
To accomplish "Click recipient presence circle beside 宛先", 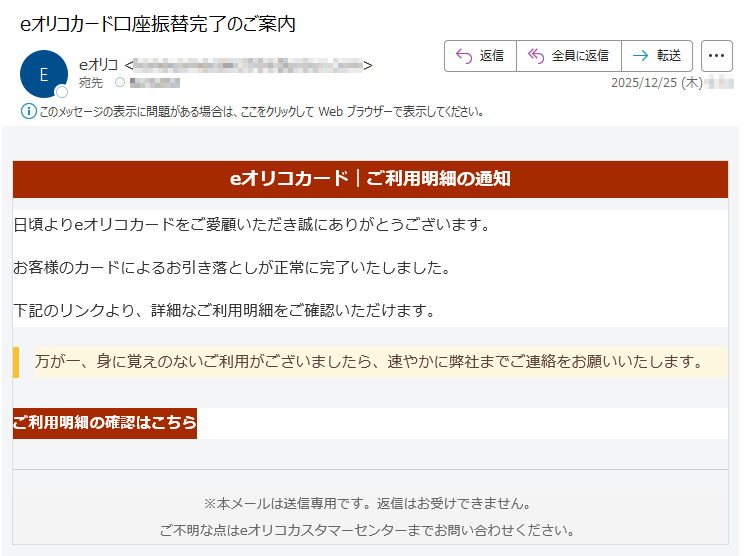I will [120, 83].
